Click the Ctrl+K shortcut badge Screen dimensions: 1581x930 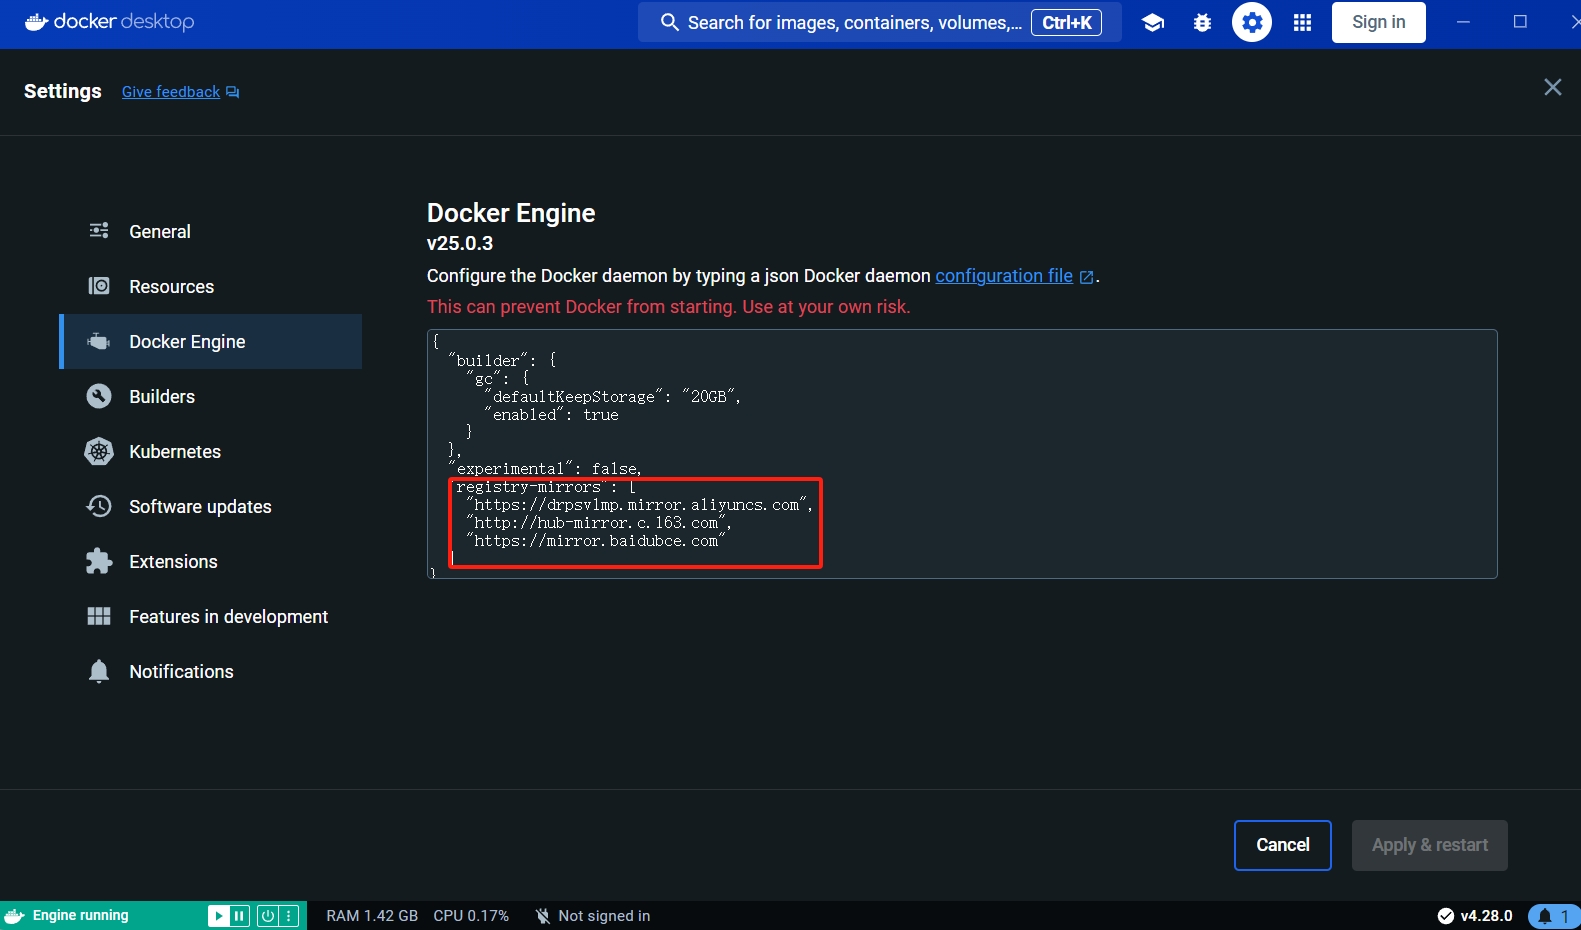coord(1066,22)
